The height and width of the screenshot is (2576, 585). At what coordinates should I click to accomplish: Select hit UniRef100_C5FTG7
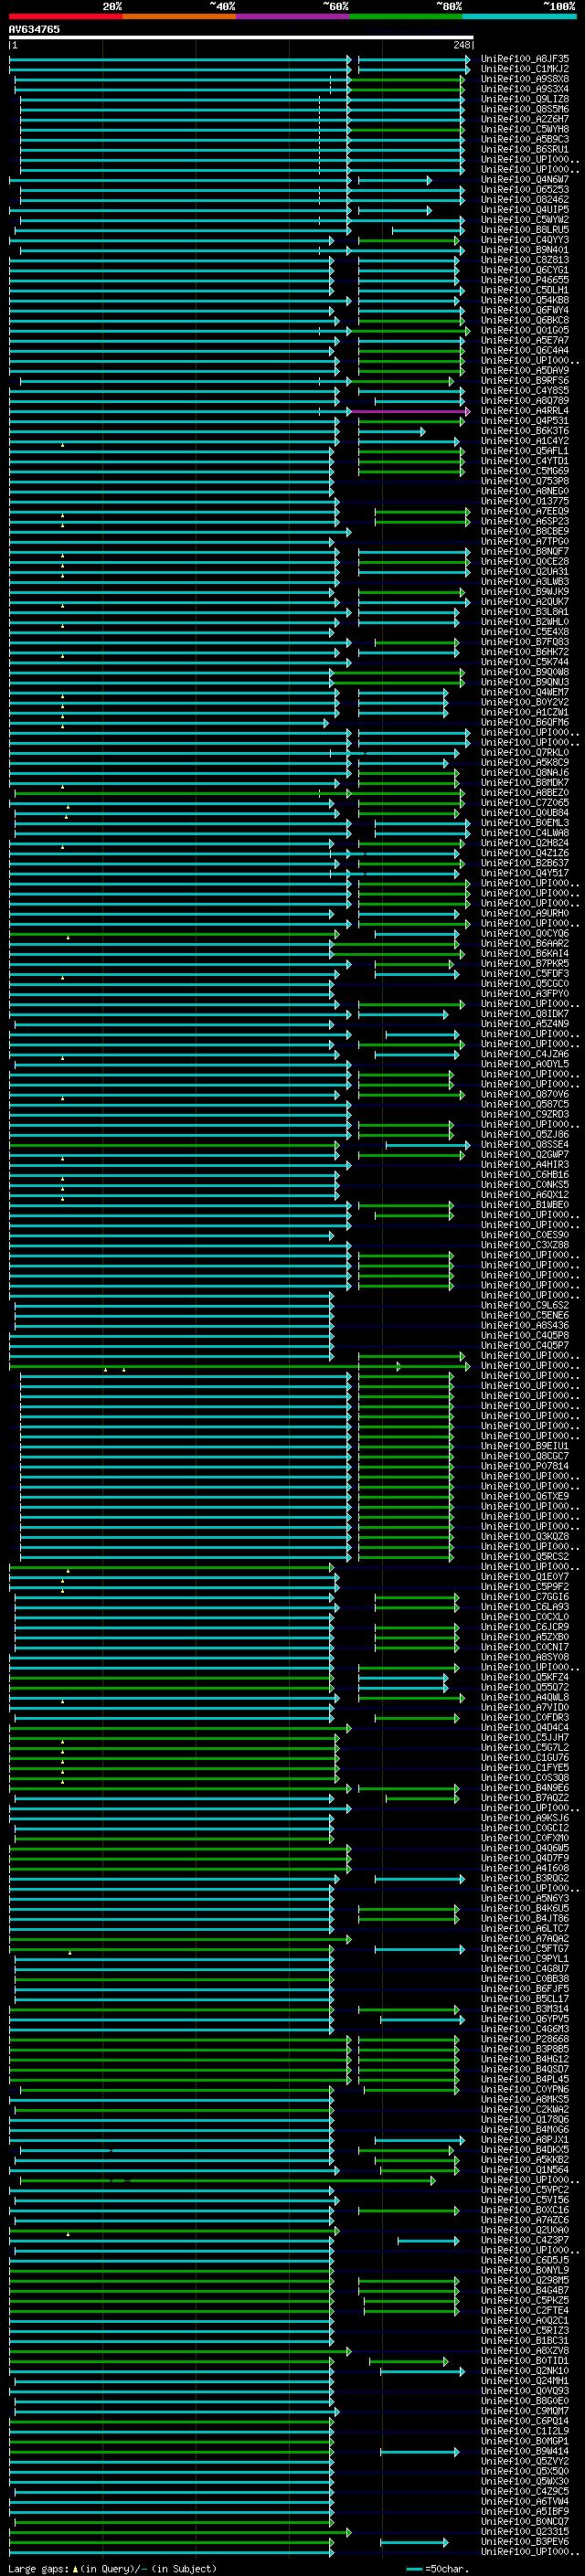click(x=525, y=1948)
